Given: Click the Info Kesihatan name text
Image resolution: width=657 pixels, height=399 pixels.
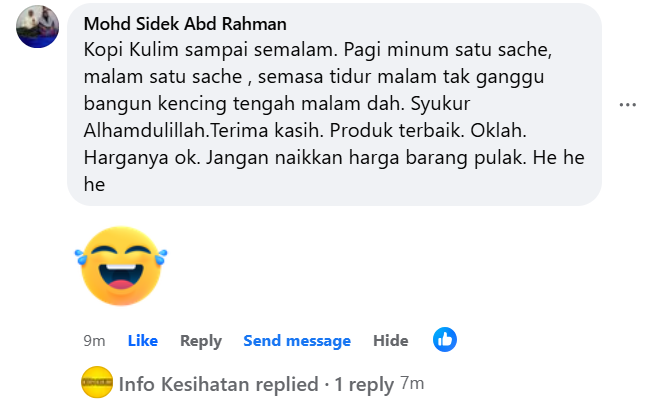Looking at the screenshot, I should (x=184, y=384).
